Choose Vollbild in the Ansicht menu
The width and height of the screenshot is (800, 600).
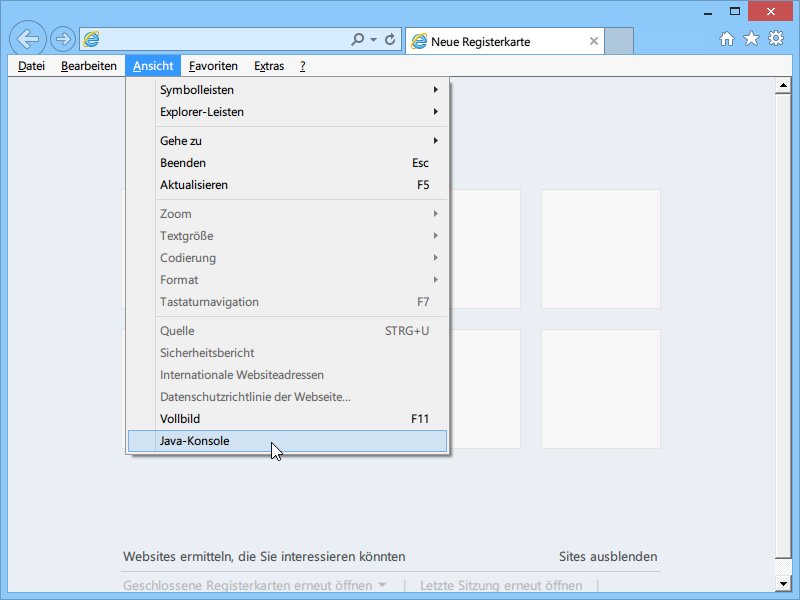[287, 418]
